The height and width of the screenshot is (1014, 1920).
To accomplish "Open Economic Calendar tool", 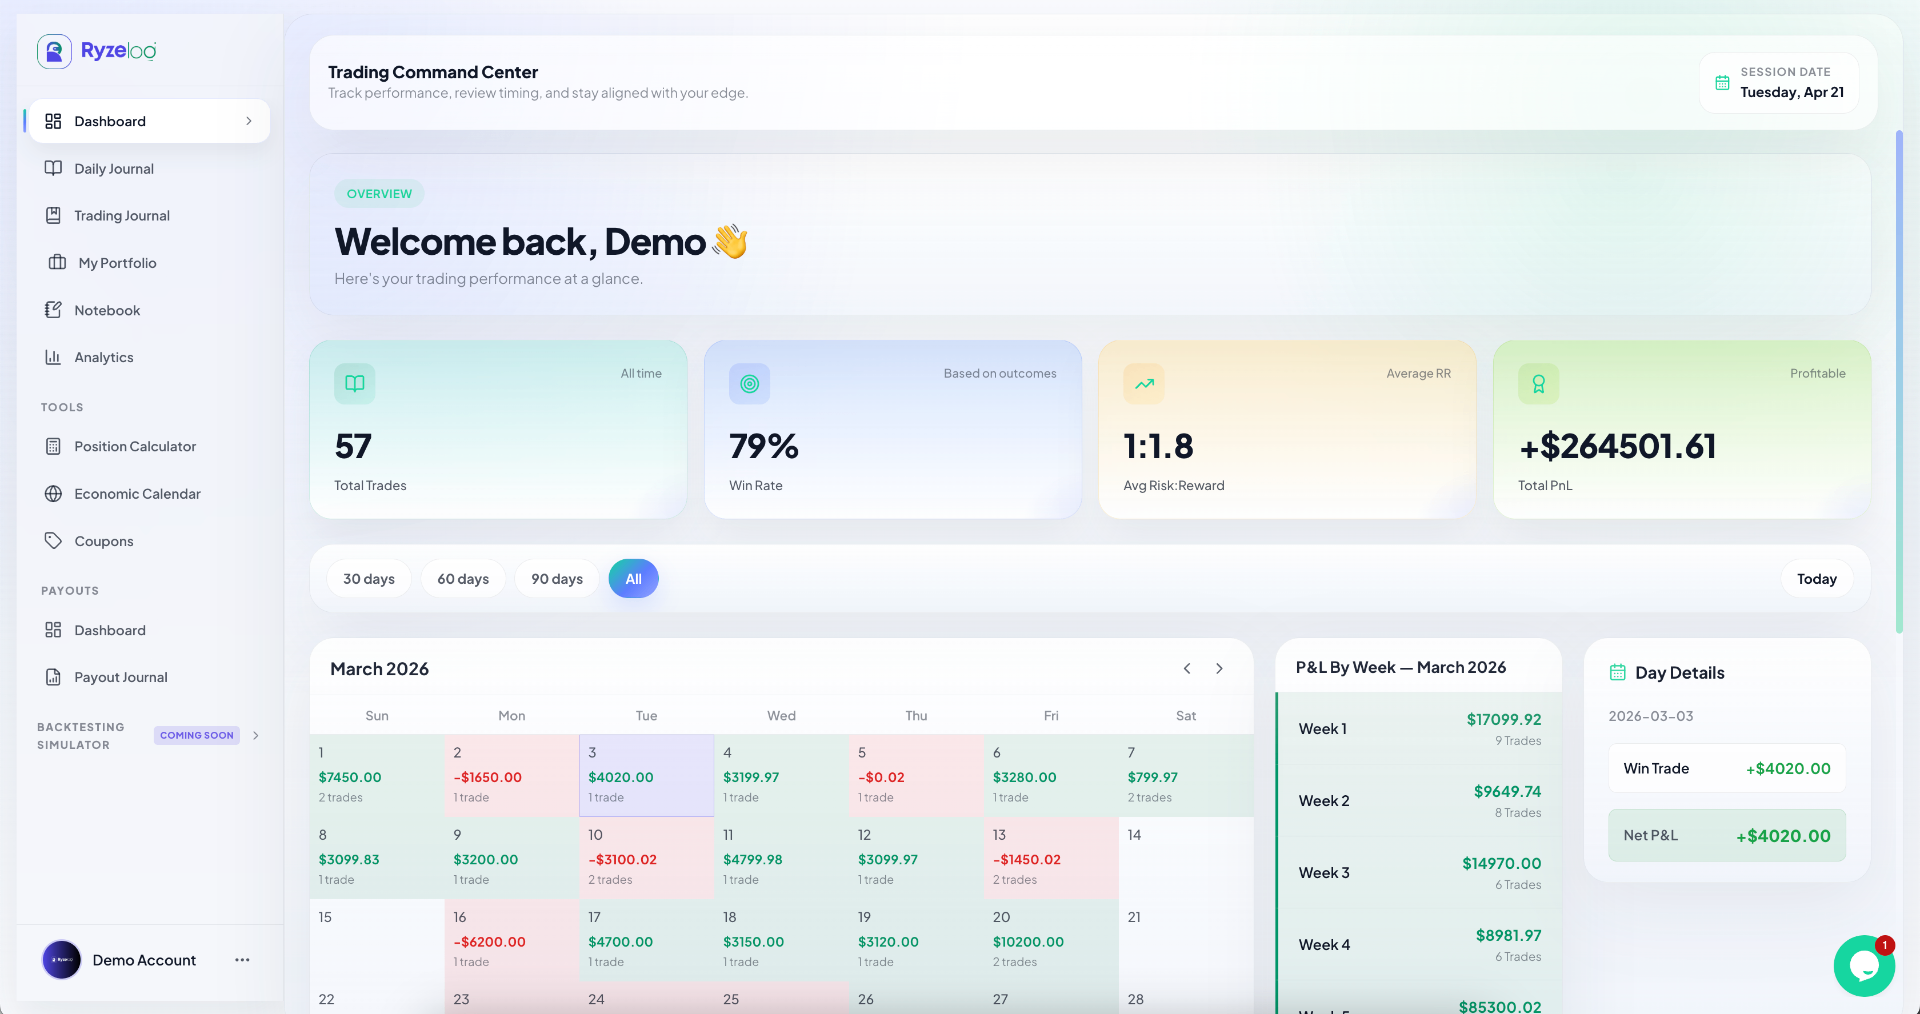I will [149, 493].
